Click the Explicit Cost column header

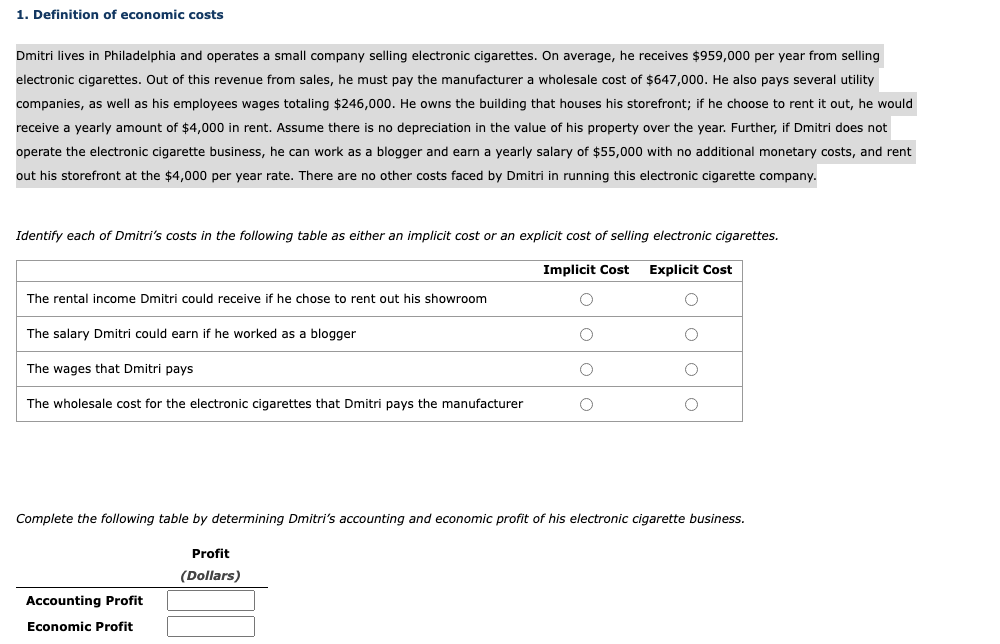691,269
